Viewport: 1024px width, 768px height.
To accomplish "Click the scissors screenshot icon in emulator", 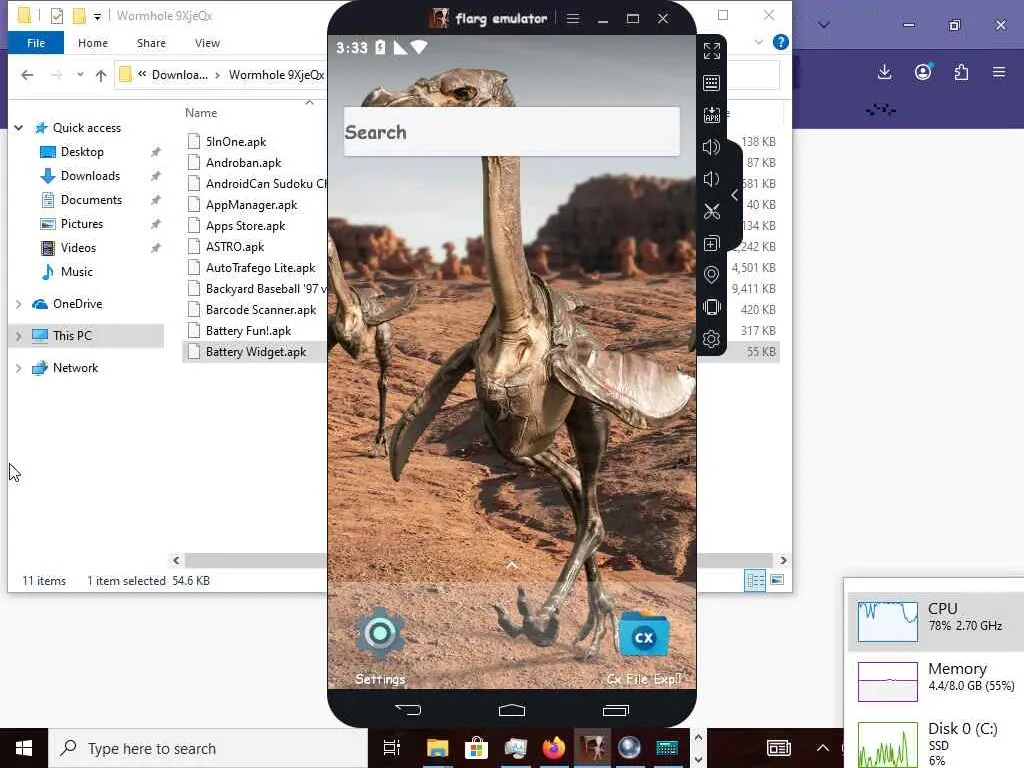I will pyautogui.click(x=711, y=211).
